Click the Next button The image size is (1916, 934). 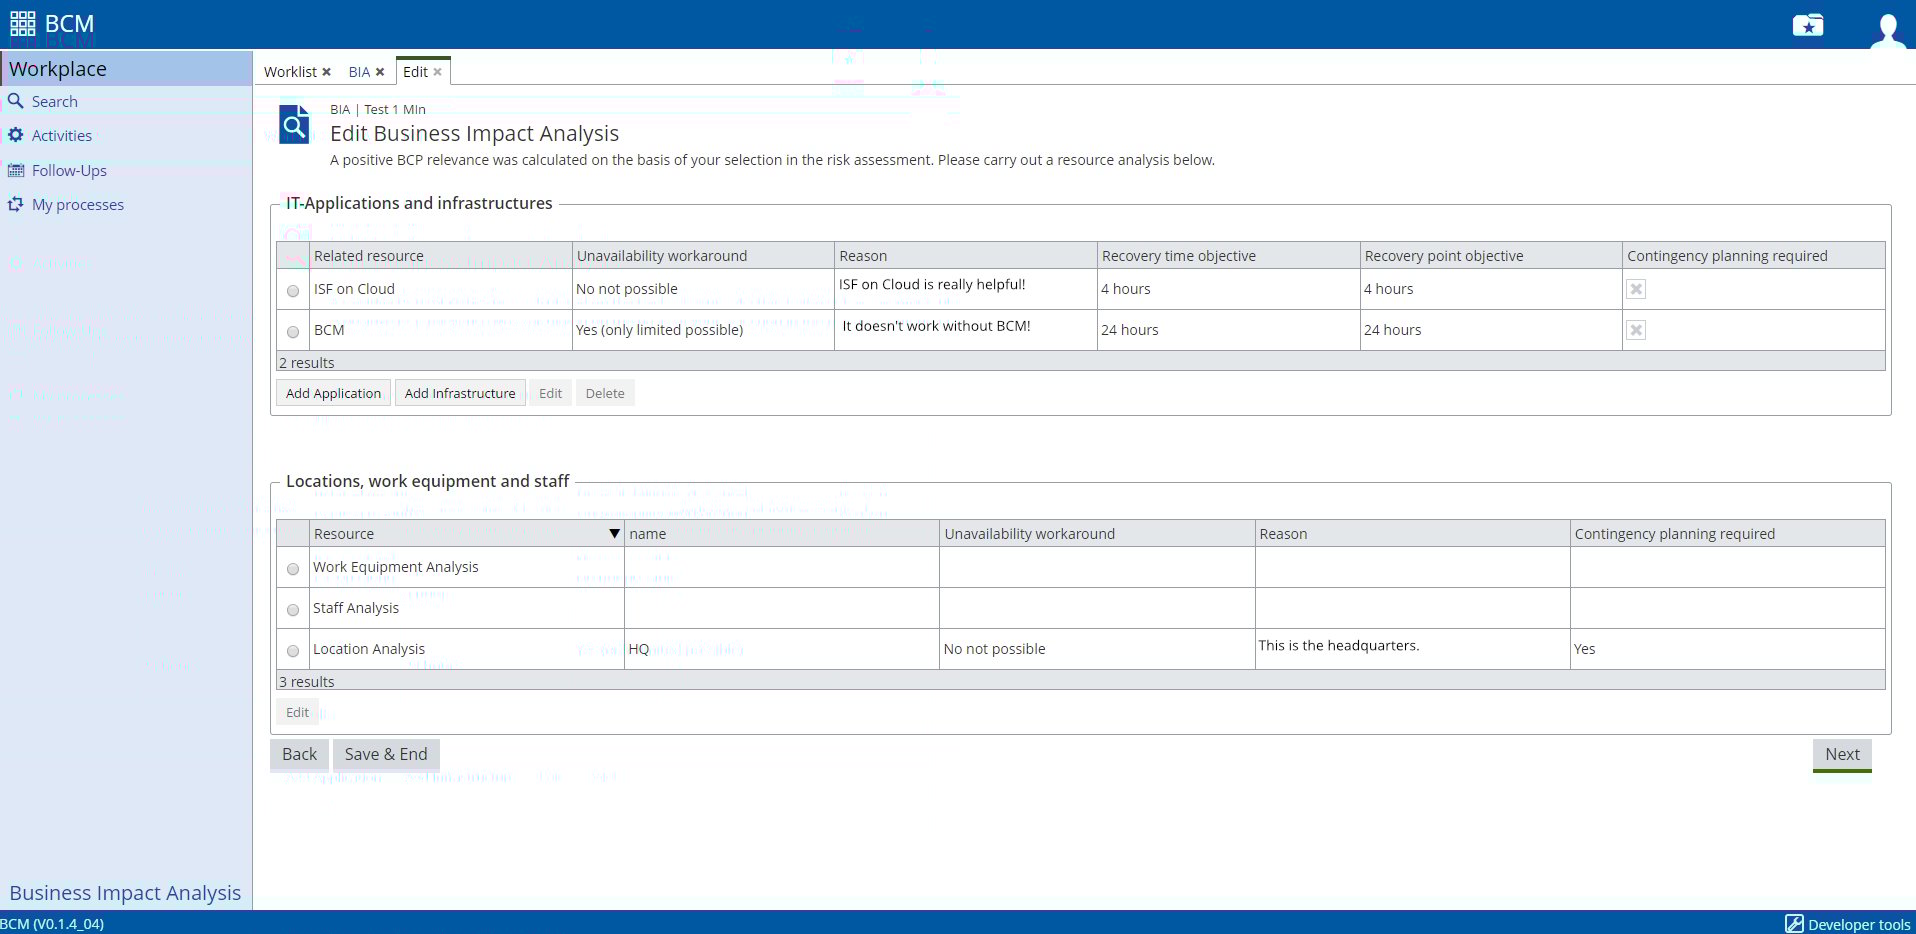pos(1842,755)
